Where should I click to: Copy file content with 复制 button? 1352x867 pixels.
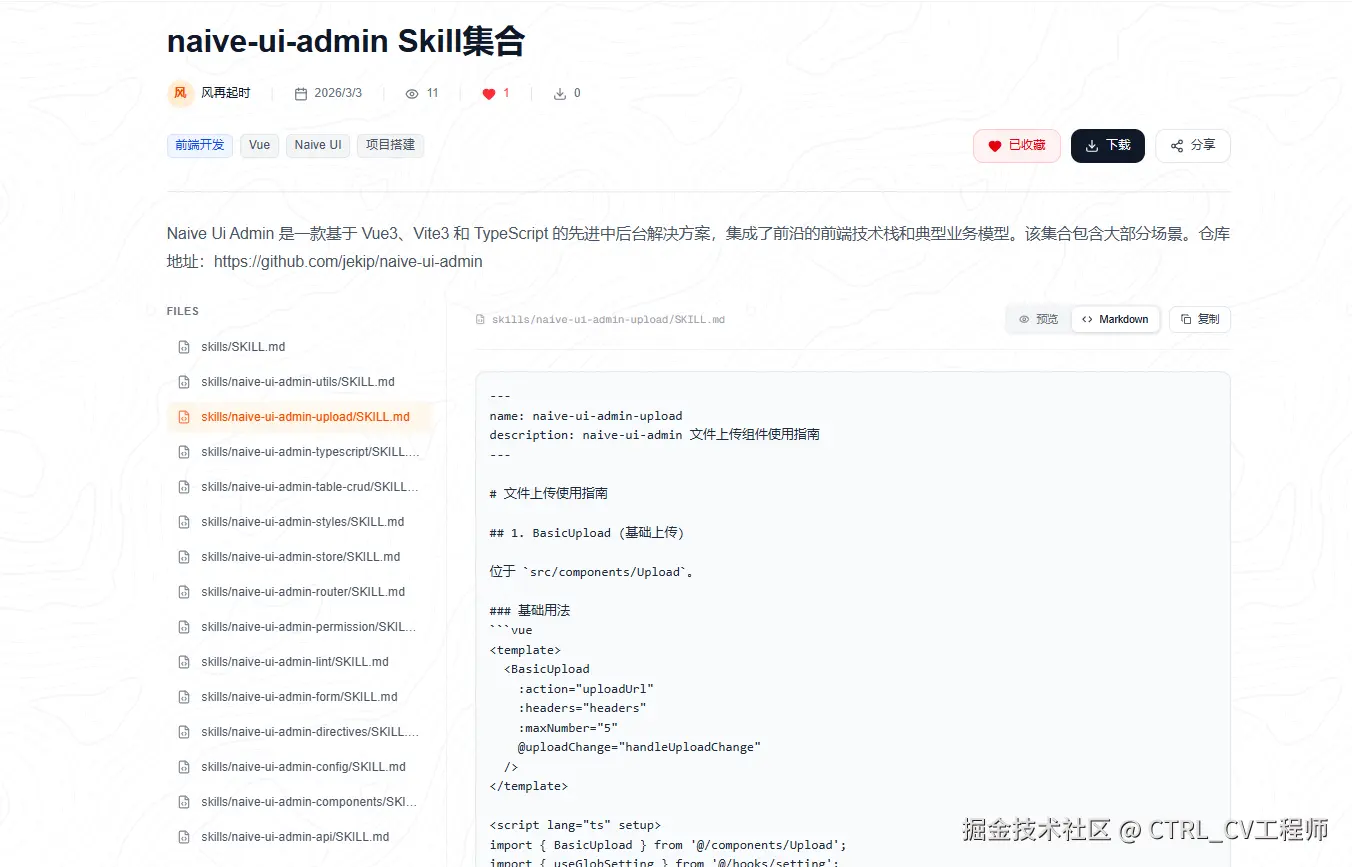coord(1200,320)
